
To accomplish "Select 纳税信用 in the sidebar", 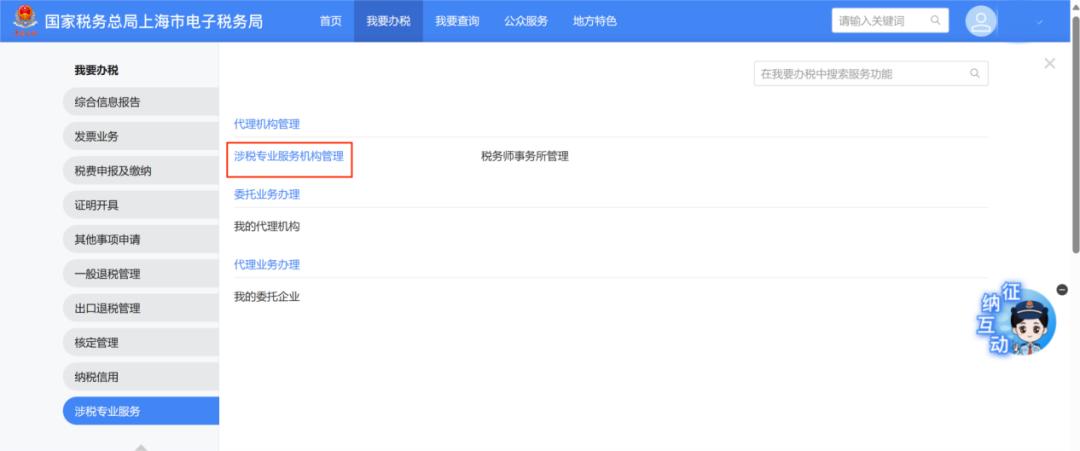I will [141, 377].
